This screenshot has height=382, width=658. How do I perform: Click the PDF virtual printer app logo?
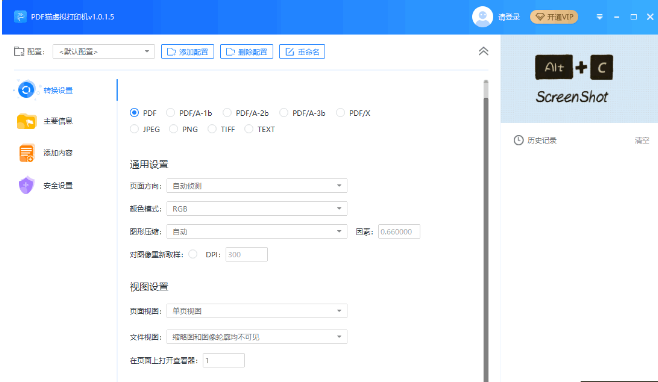pos(20,17)
